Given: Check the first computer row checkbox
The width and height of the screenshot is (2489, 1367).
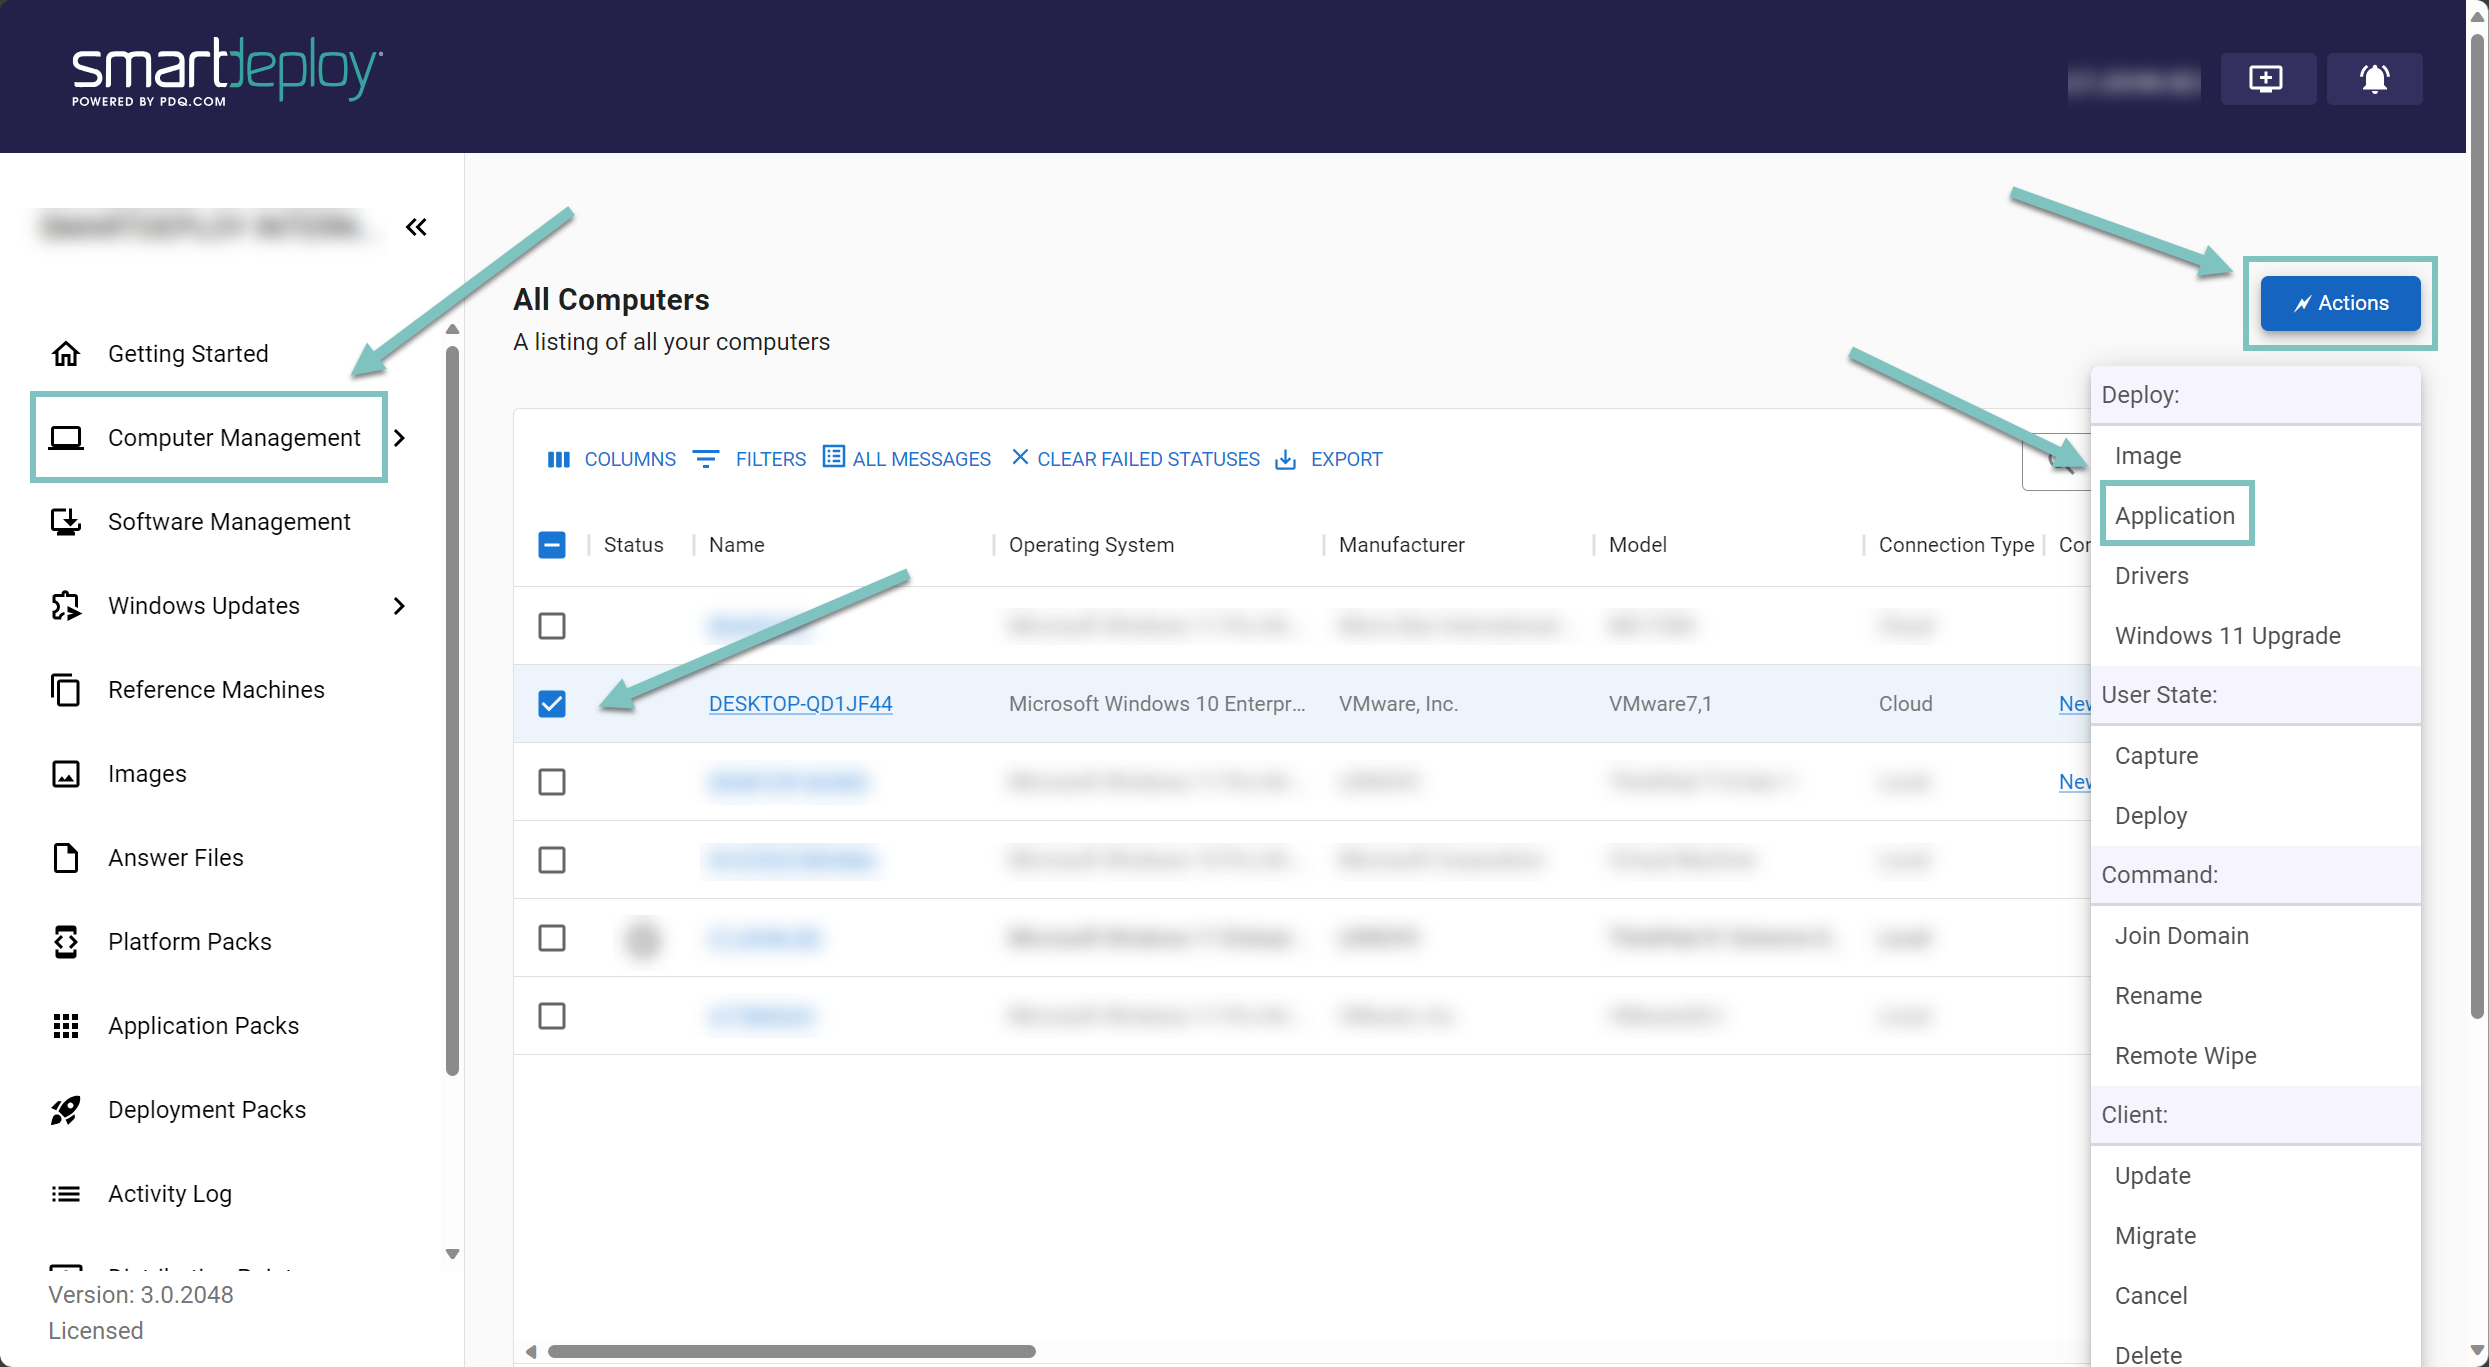Looking at the screenshot, I should click(552, 626).
